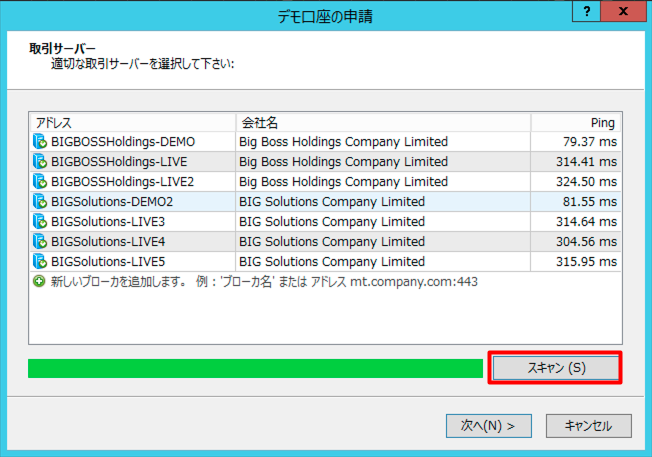Click the BIGSolutions-LIVE3 server icon
Image resolution: width=652 pixels, height=457 pixels.
click(x=40, y=222)
